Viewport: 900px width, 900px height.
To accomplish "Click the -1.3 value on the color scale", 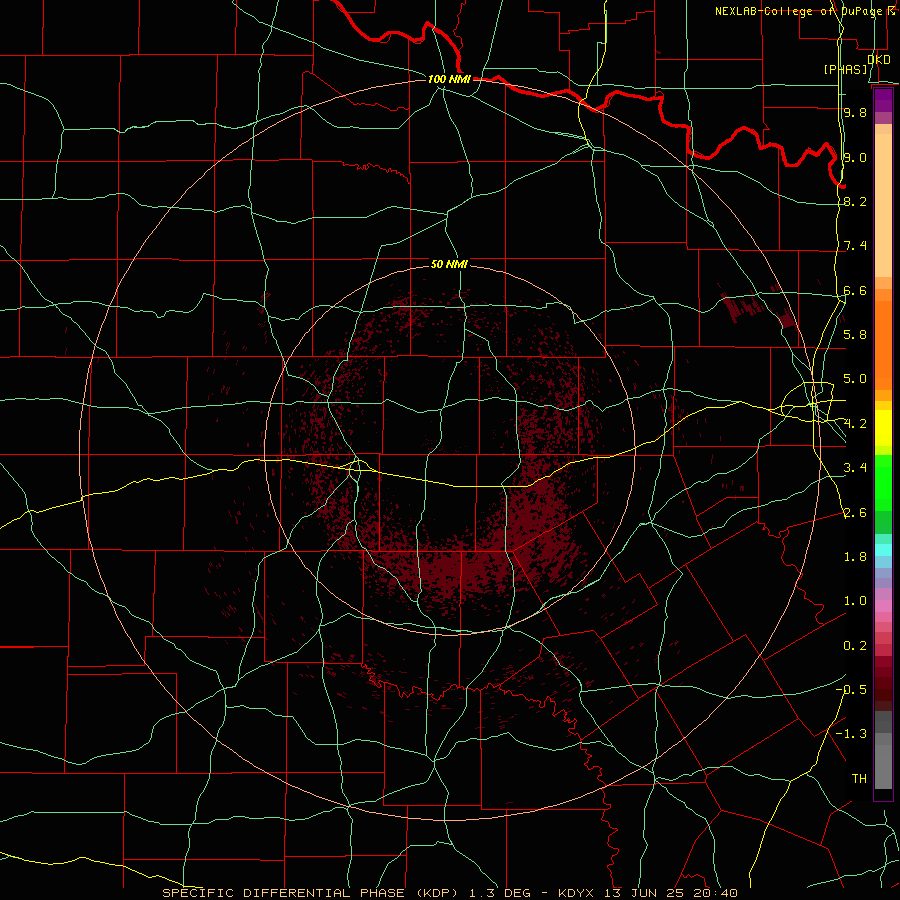I will (x=851, y=734).
